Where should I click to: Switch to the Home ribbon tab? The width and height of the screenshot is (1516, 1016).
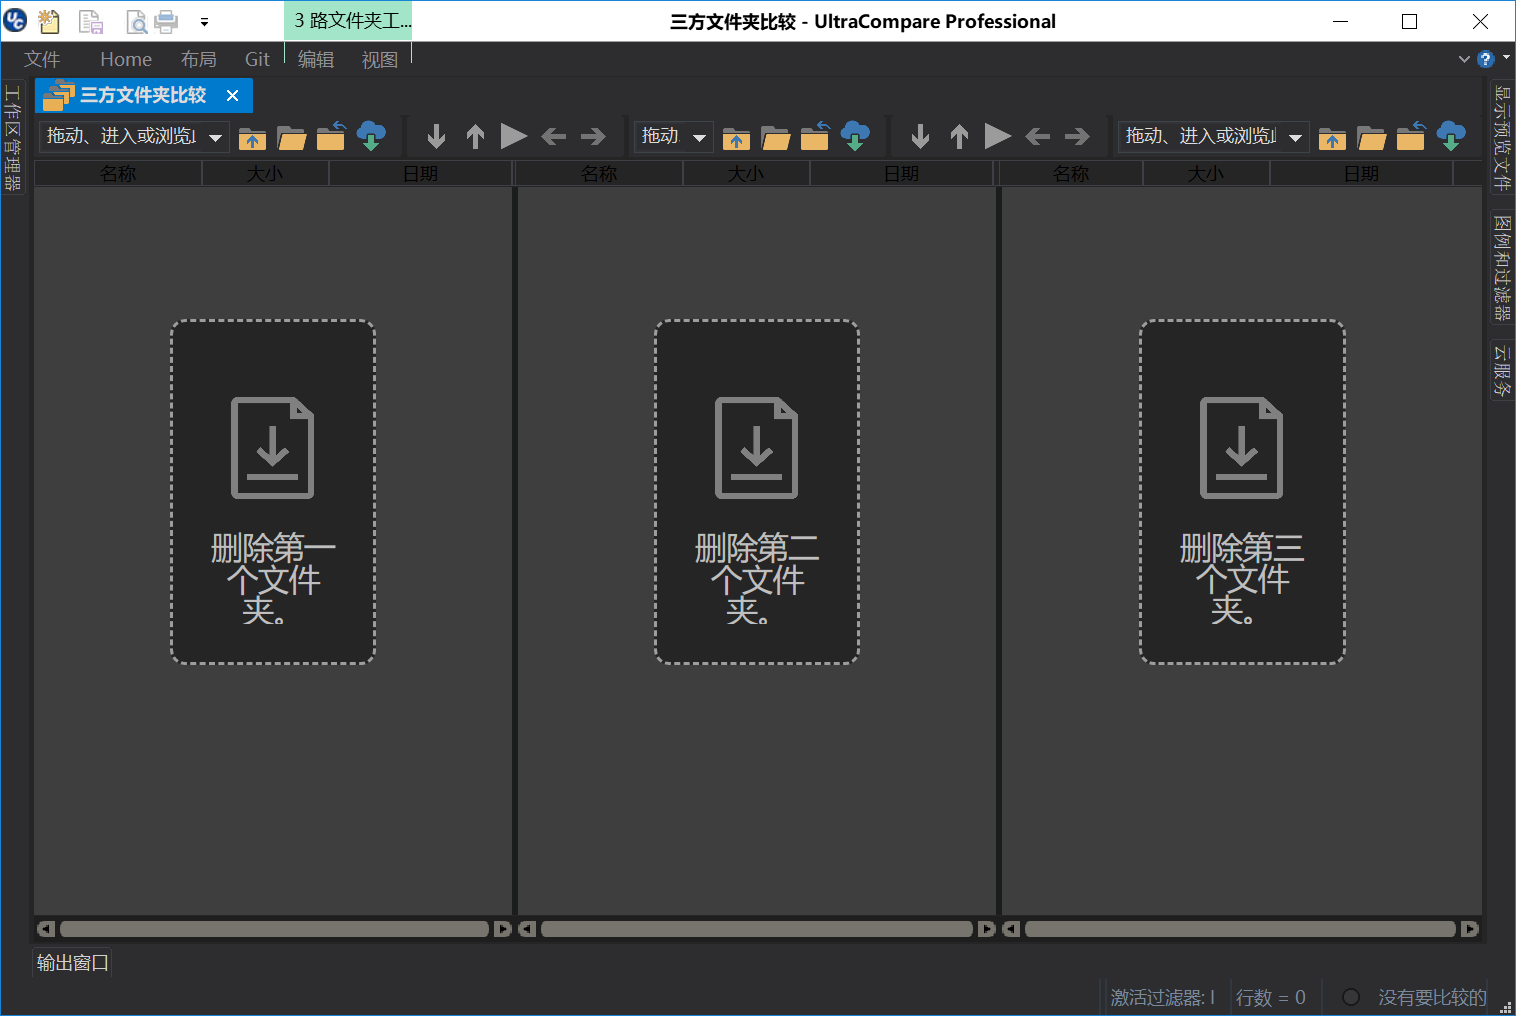click(126, 60)
